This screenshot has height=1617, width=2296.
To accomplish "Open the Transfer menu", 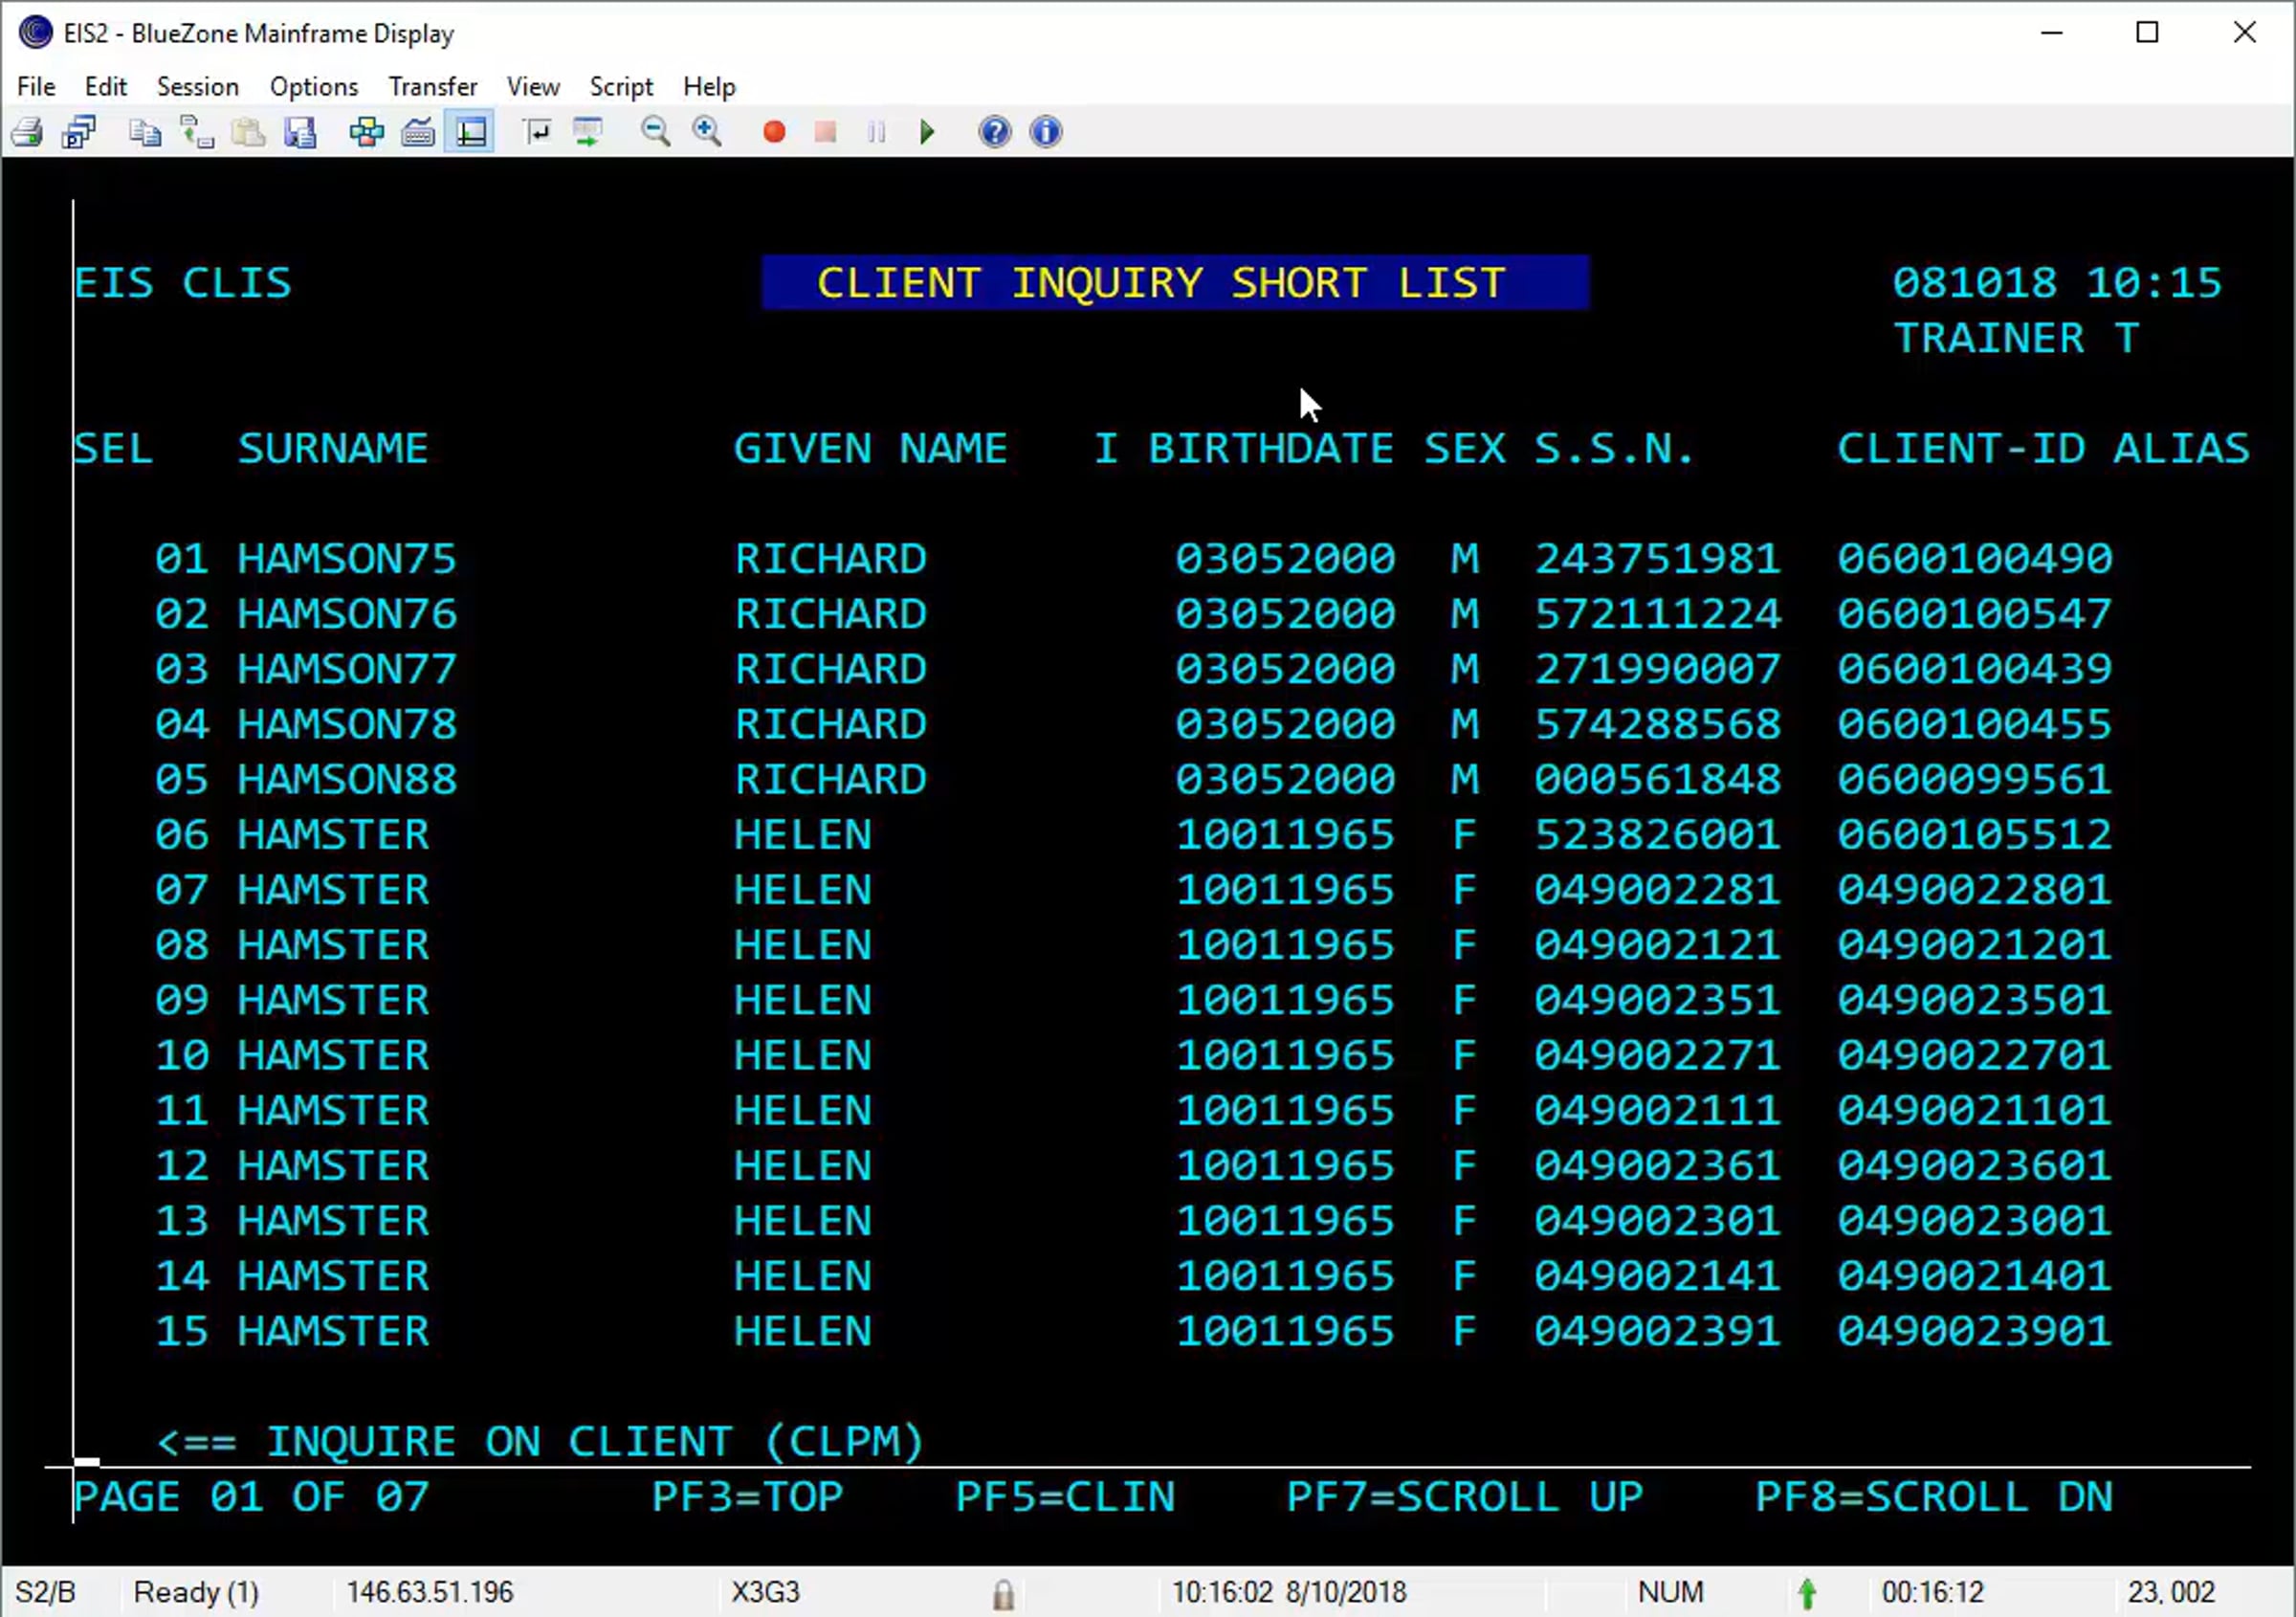I will point(432,87).
